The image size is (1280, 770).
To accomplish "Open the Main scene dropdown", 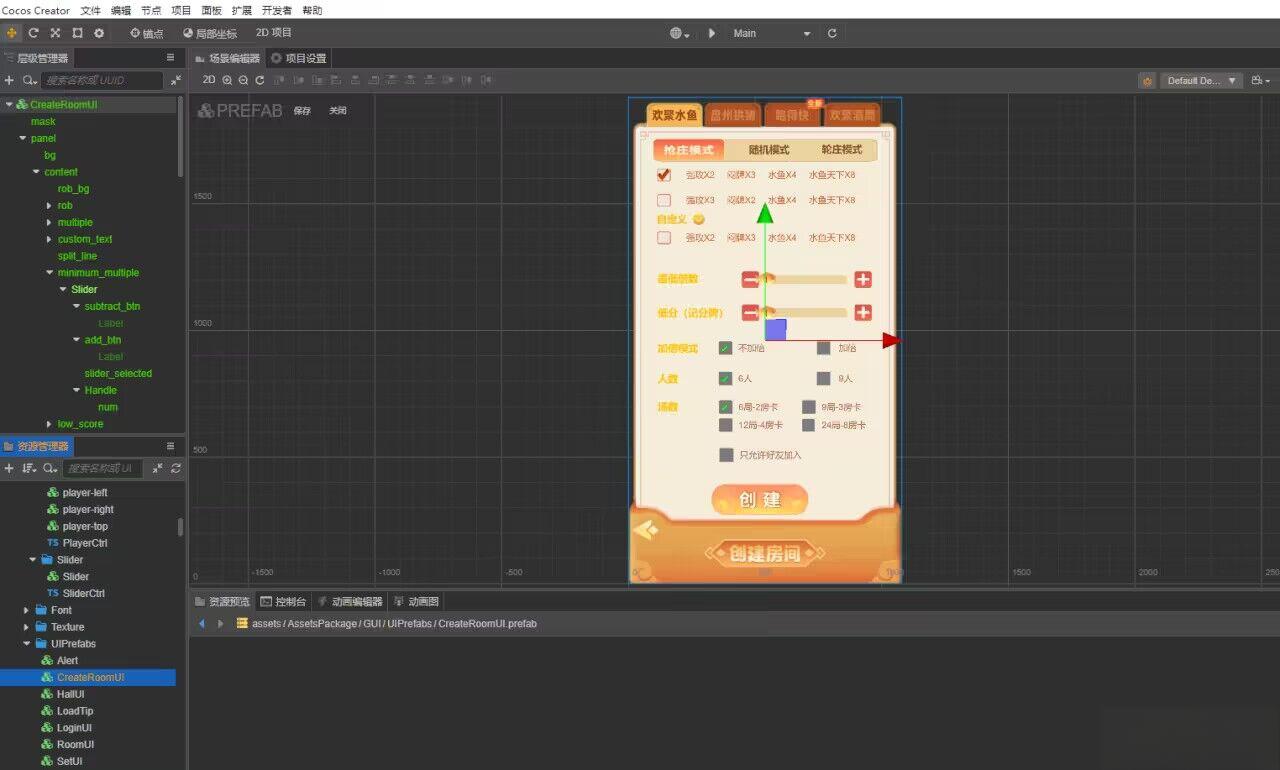I will pyautogui.click(x=771, y=33).
